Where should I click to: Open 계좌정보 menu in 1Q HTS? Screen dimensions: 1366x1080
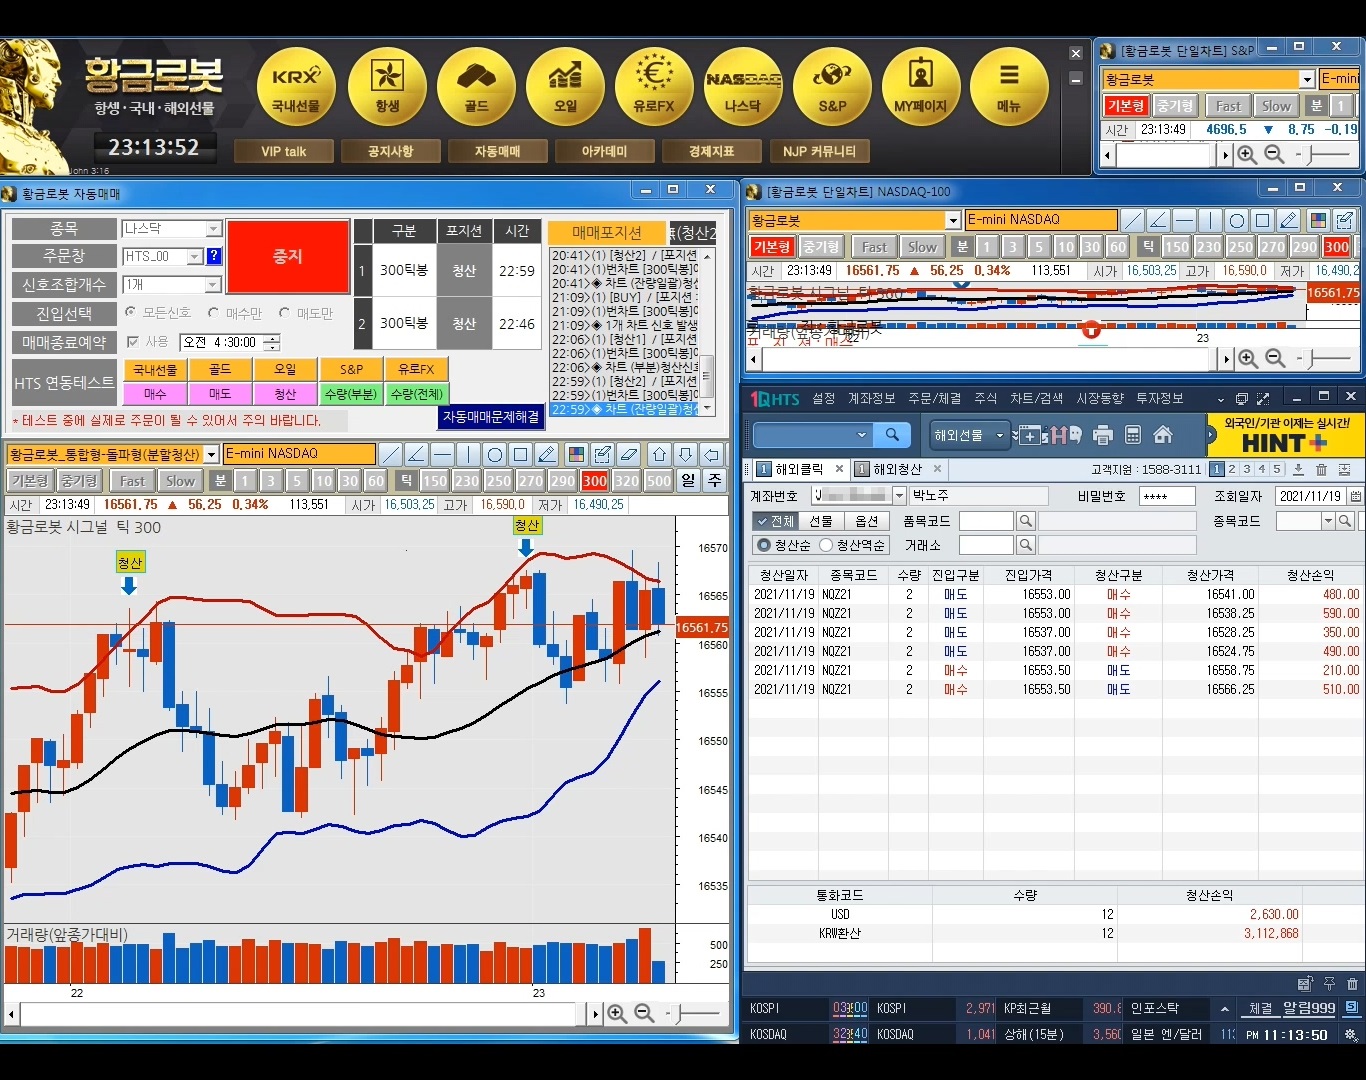coord(871,398)
